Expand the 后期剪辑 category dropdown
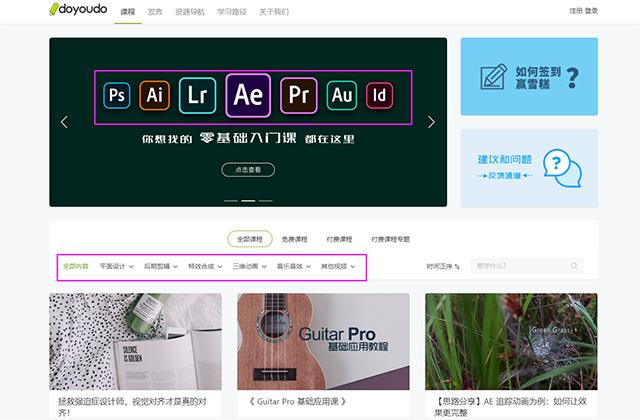 [161, 266]
